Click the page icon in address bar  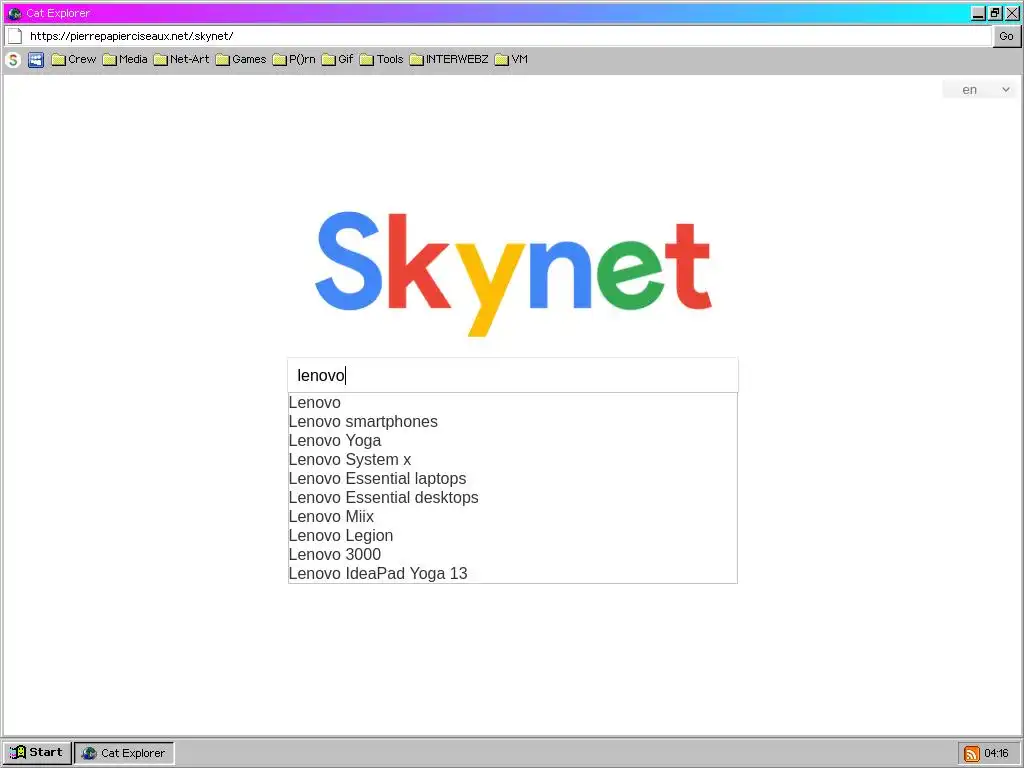click(15, 36)
